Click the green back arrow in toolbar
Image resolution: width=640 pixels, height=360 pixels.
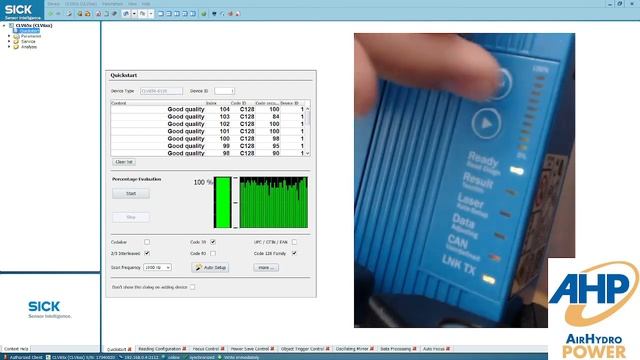click(x=51, y=13)
